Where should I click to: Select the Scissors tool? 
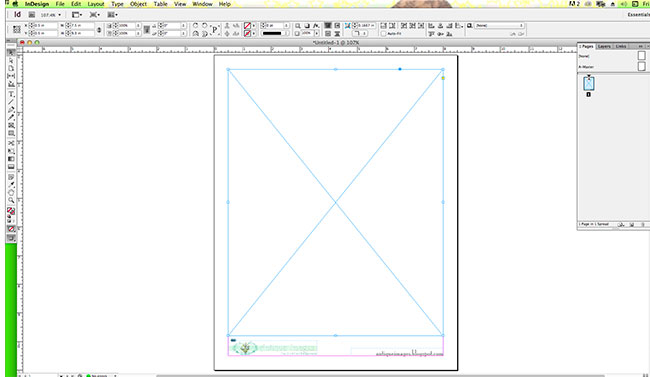point(11,143)
